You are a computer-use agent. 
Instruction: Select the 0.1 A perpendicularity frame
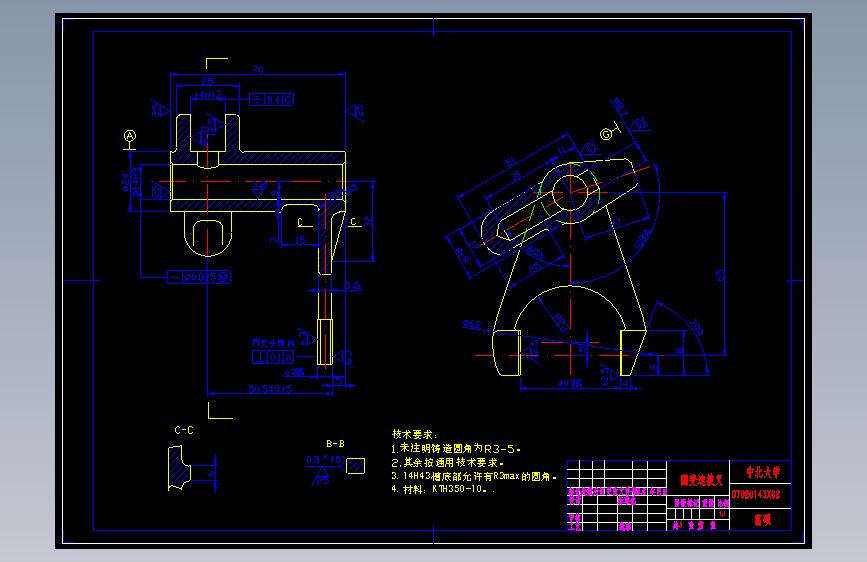[x=273, y=357]
